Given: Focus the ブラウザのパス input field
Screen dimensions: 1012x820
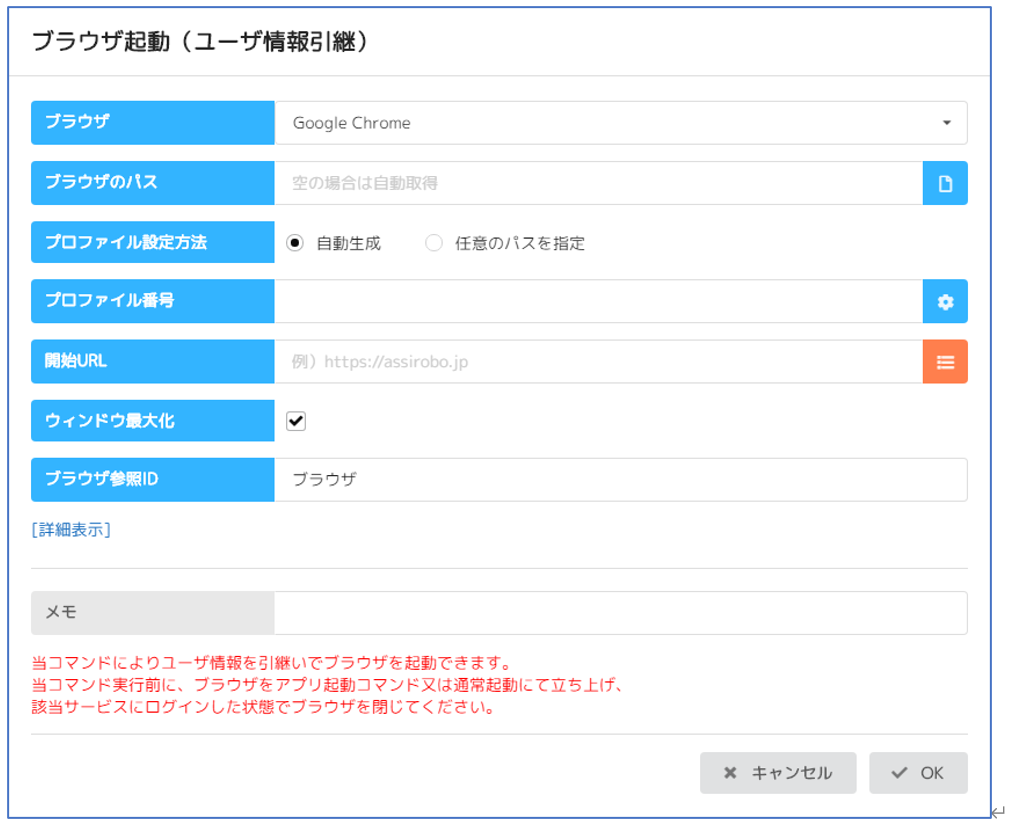Looking at the screenshot, I should click(x=598, y=183).
